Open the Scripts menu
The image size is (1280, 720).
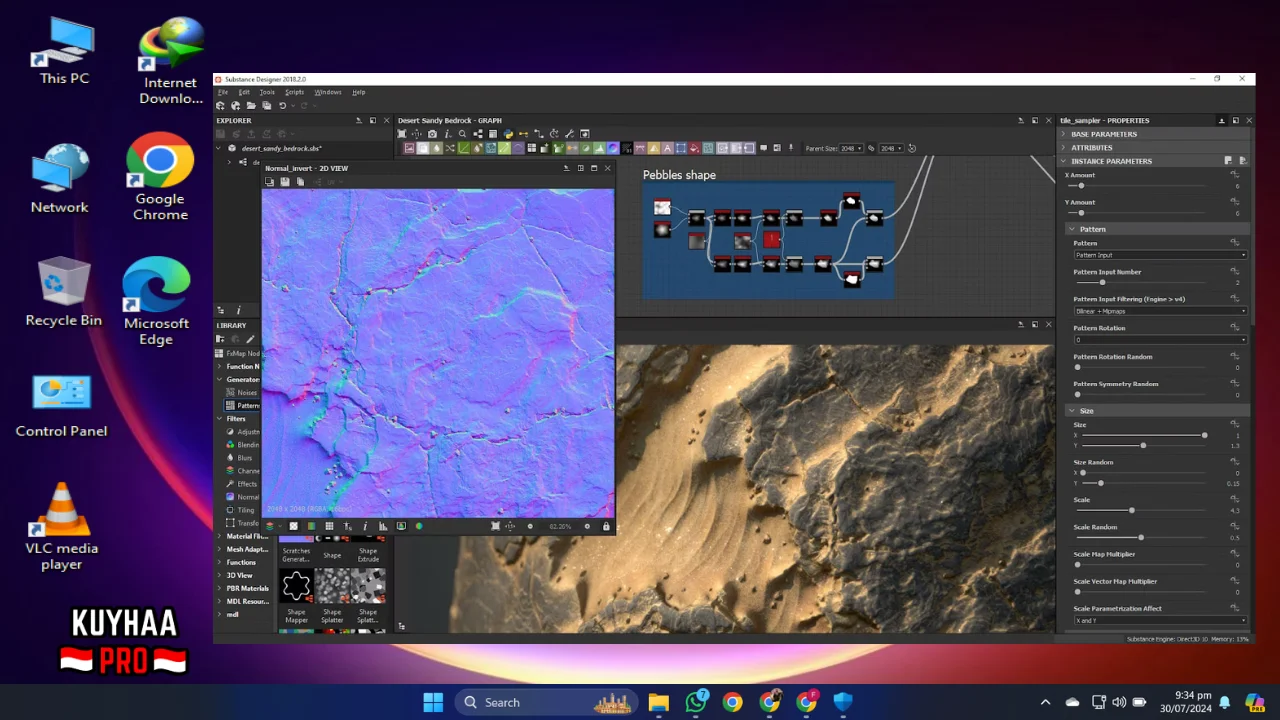point(294,92)
